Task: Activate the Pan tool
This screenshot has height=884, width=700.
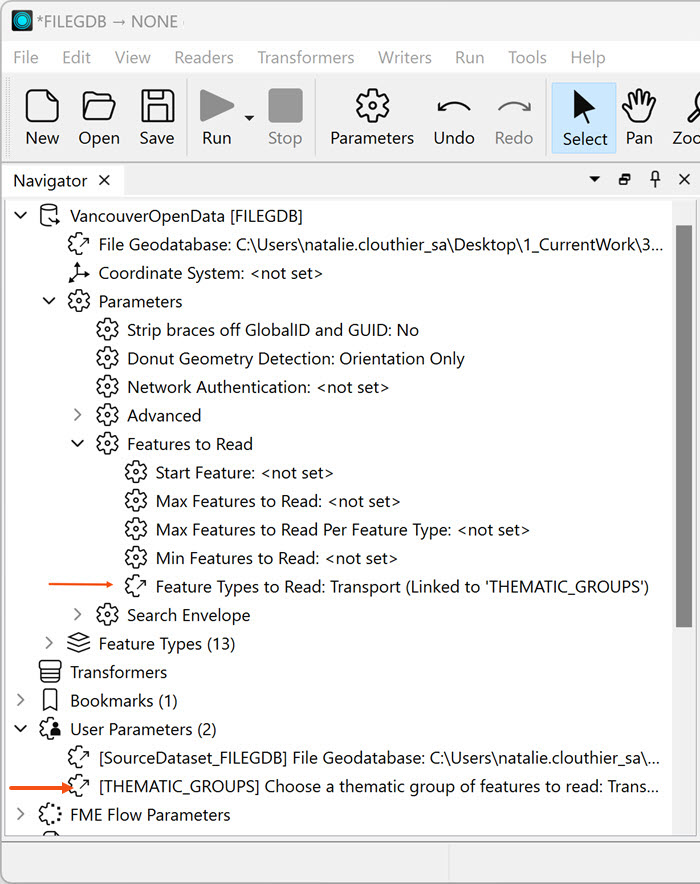Action: [639, 118]
